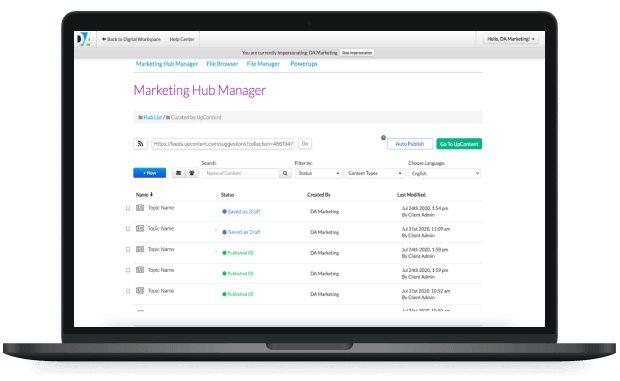Open the Choose Language dropdown

pos(444,173)
